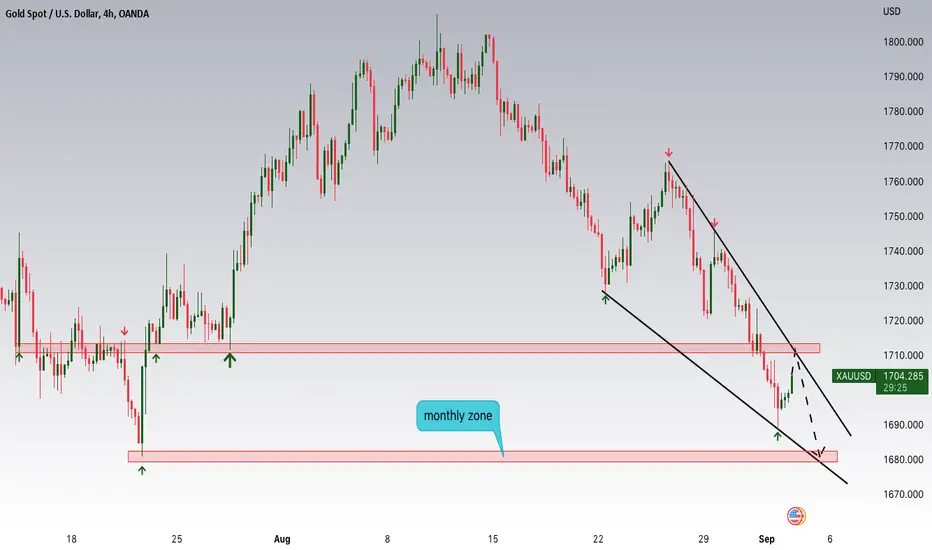
Task: Click the candle countdown timer 29:25
Action: tap(895, 388)
